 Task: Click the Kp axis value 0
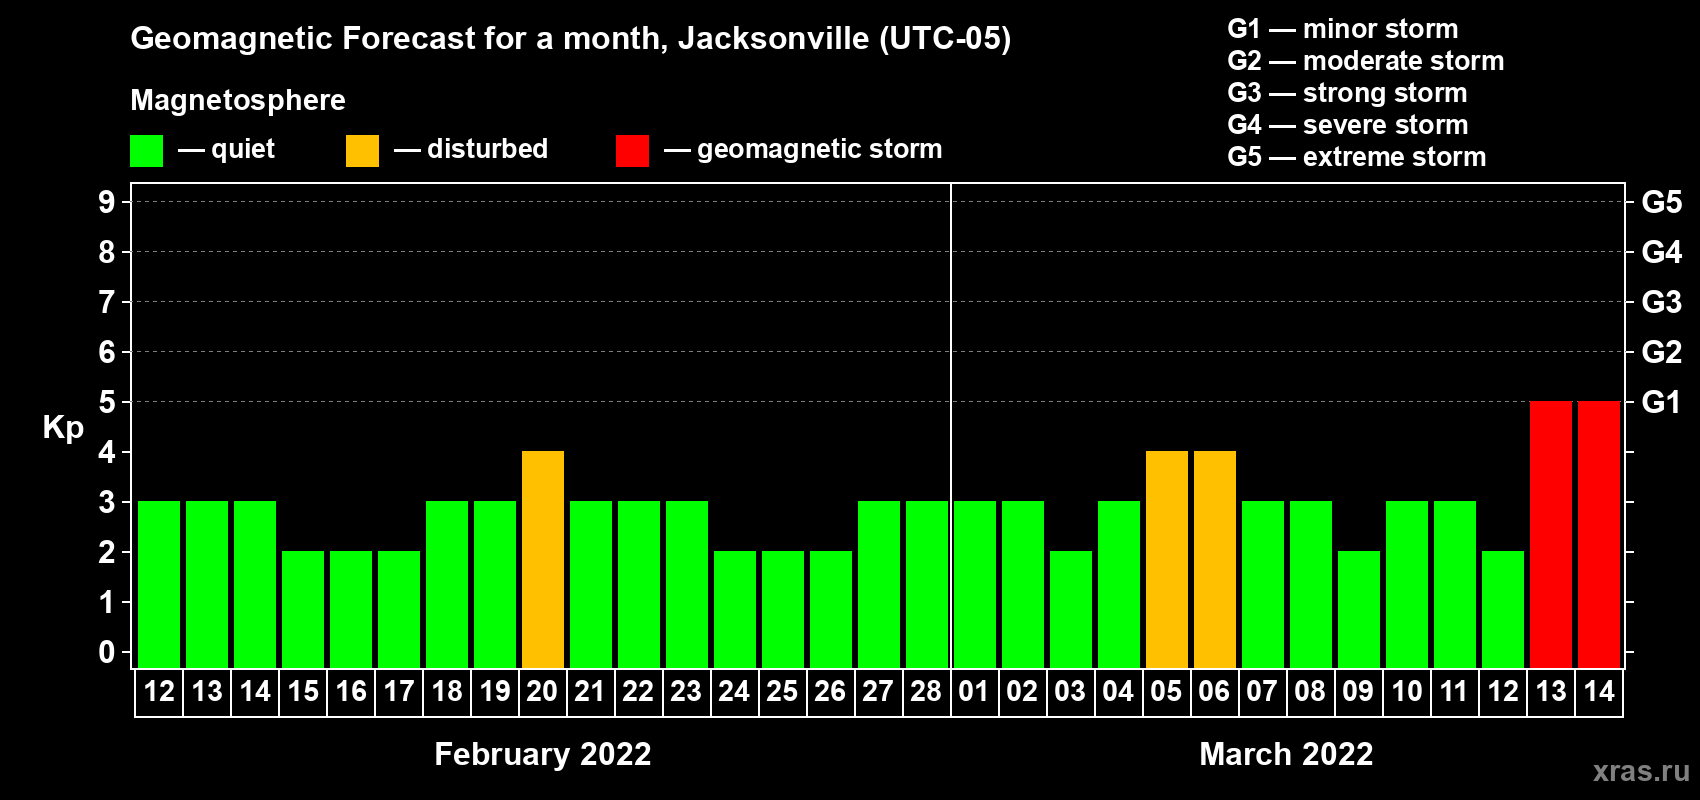point(107,652)
